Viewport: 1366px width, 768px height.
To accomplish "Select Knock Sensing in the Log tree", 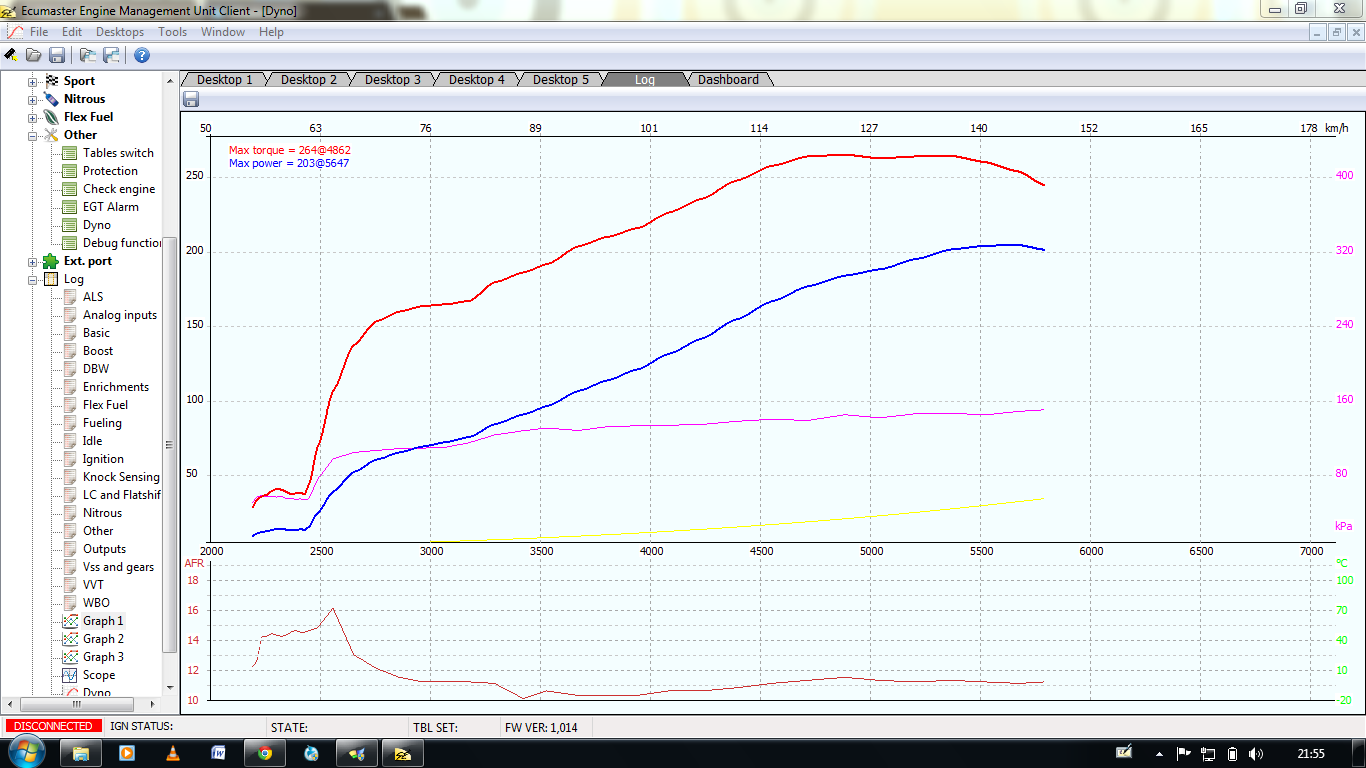I will point(120,477).
